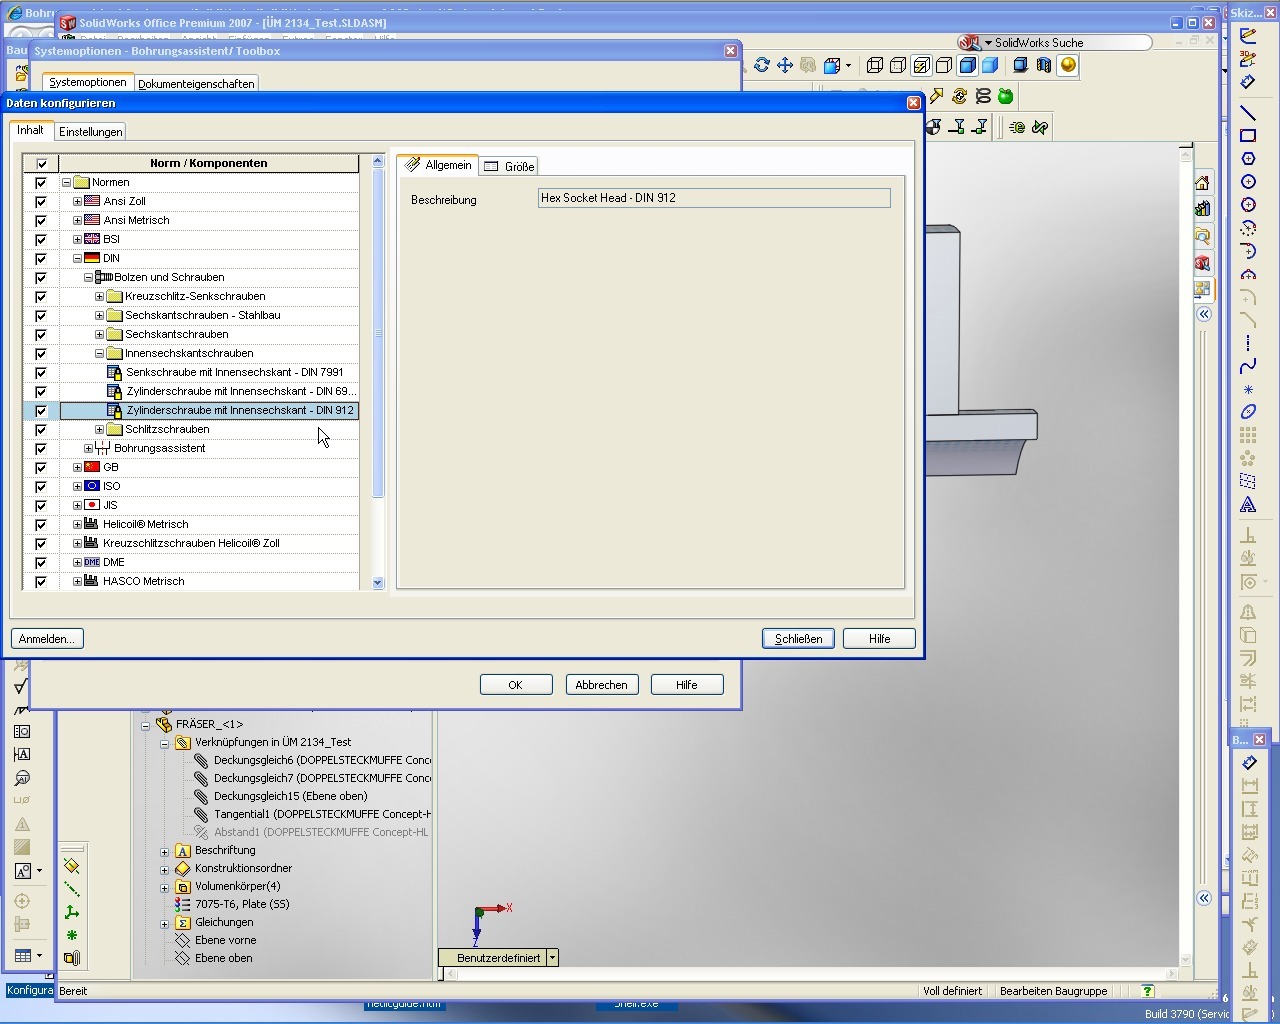This screenshot has width=1280, height=1024.
Task: Uncheck the DIN checkbox
Action: point(41,259)
